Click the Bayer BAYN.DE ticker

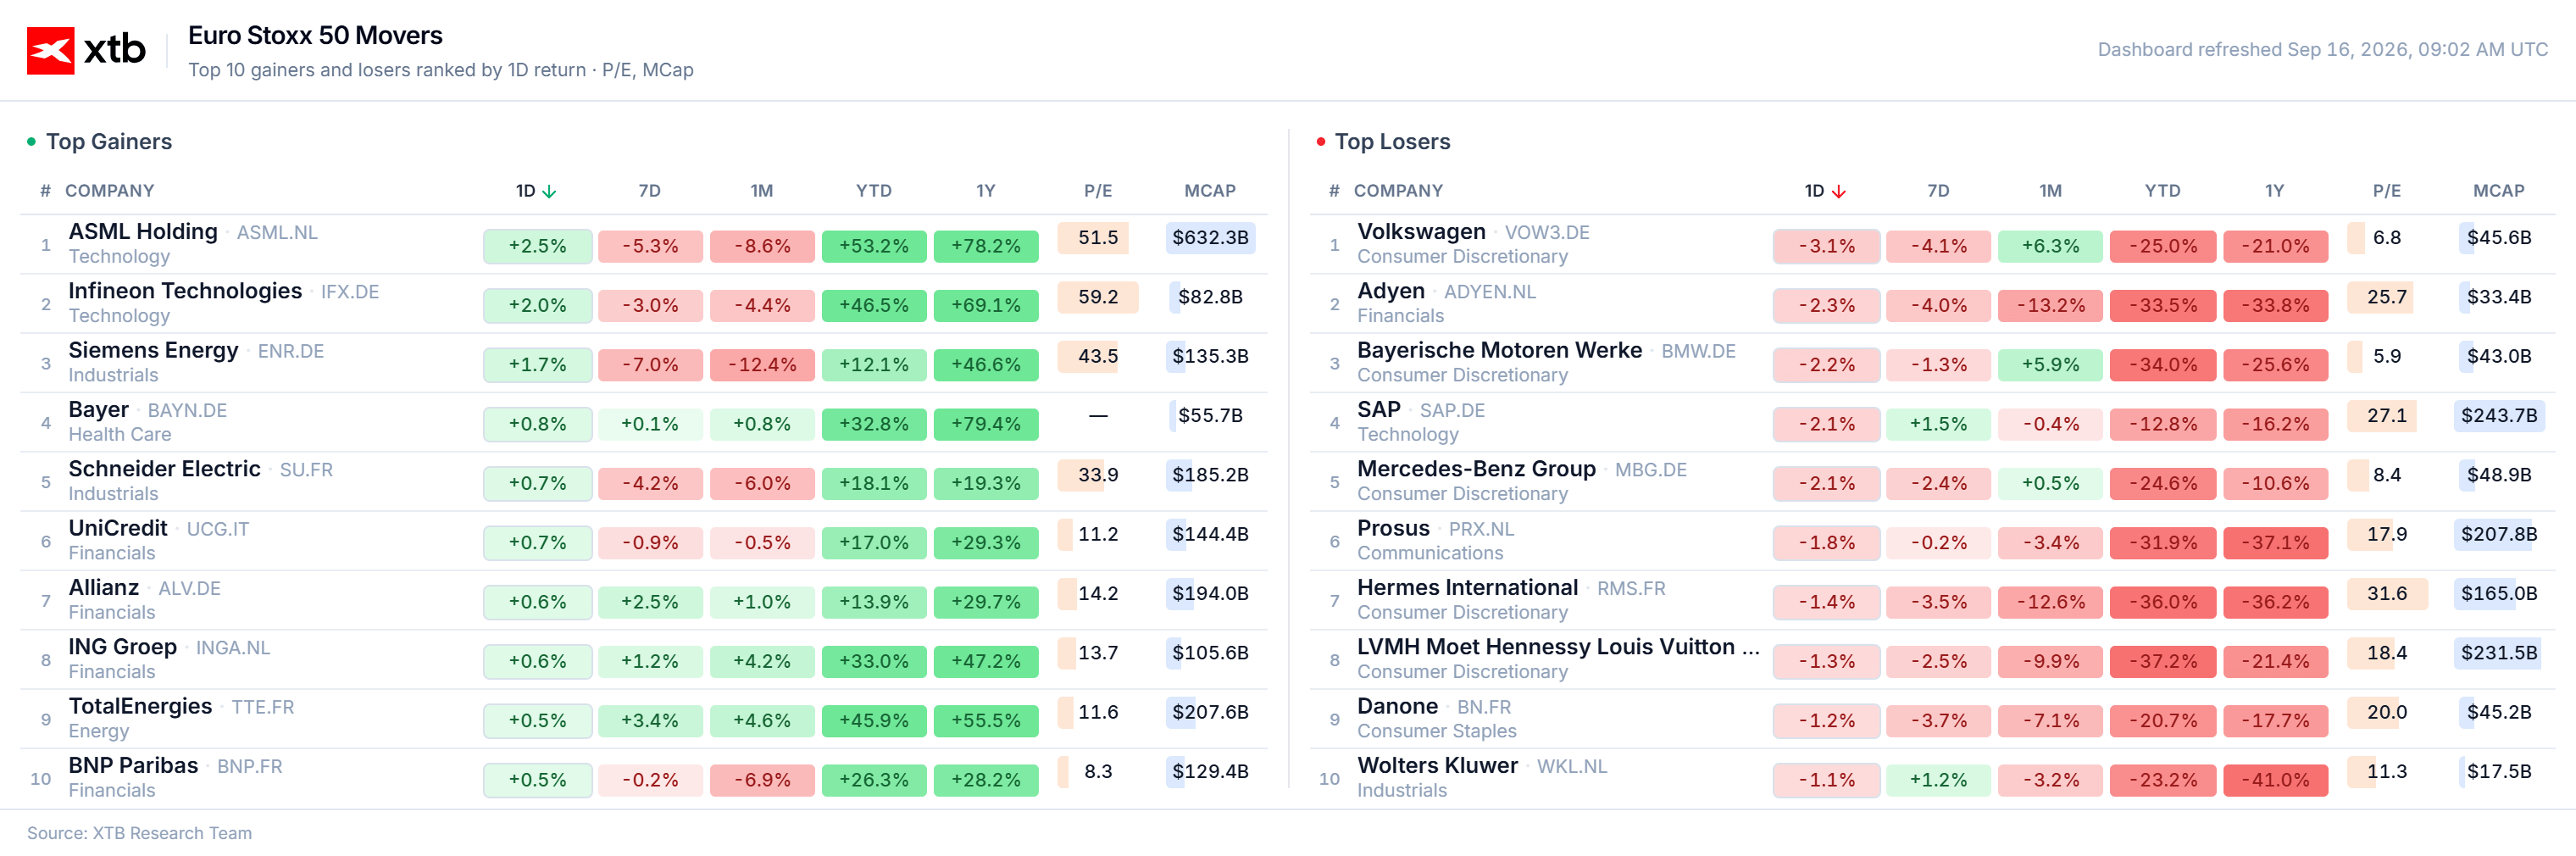(x=187, y=411)
